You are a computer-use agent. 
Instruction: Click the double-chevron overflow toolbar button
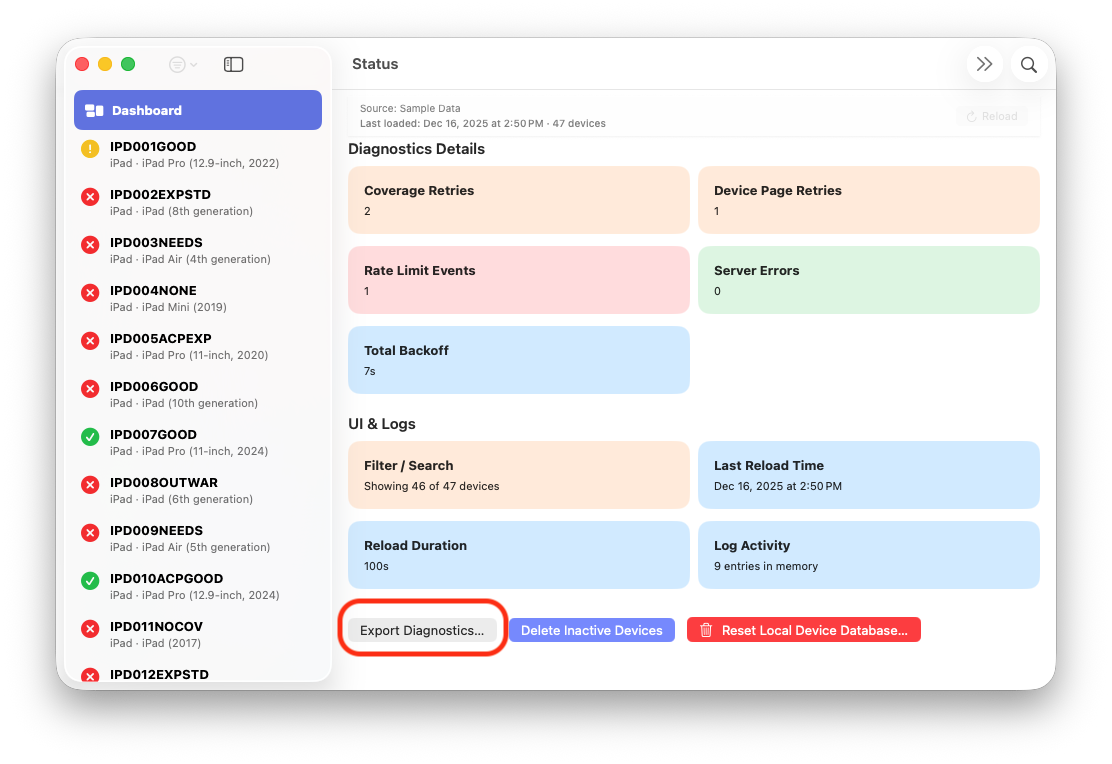click(984, 65)
